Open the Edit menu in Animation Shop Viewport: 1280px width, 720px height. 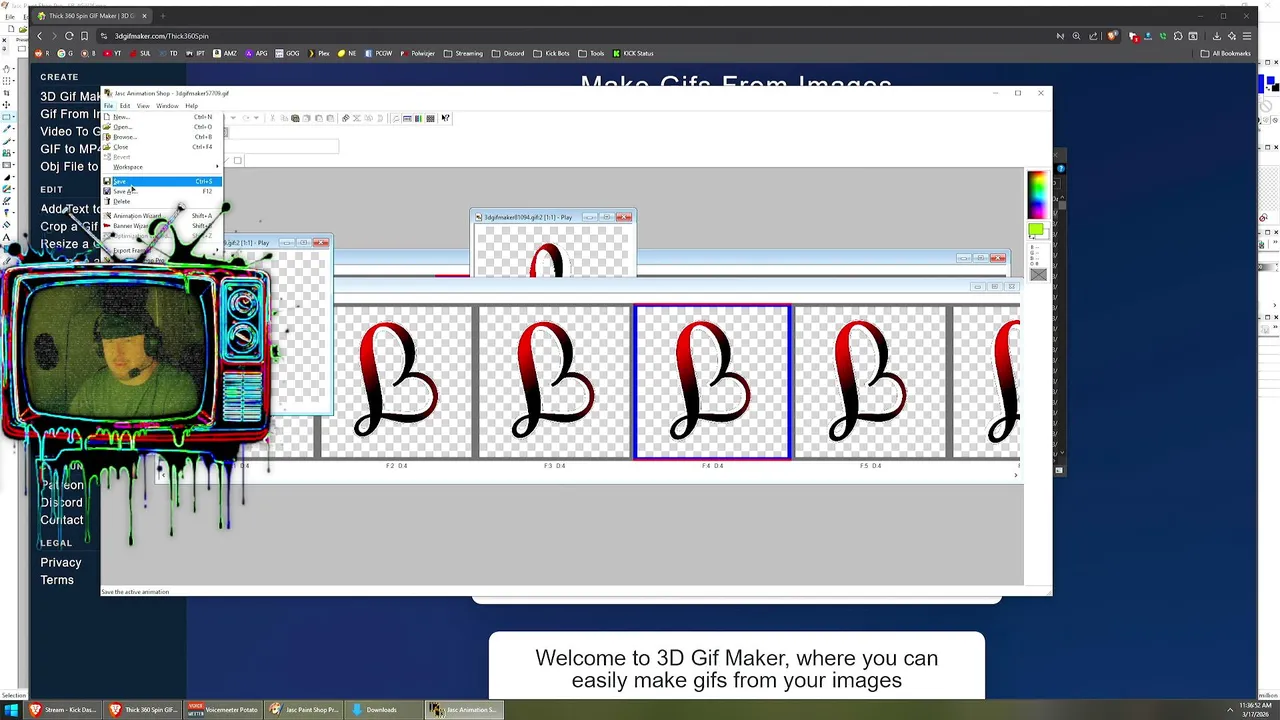pos(125,106)
